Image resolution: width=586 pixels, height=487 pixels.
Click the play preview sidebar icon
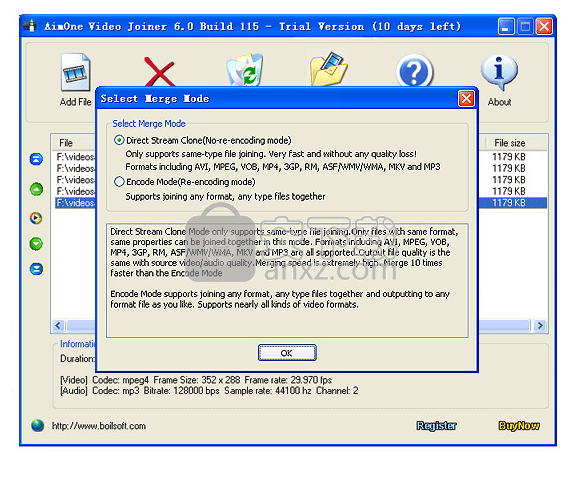[36, 218]
